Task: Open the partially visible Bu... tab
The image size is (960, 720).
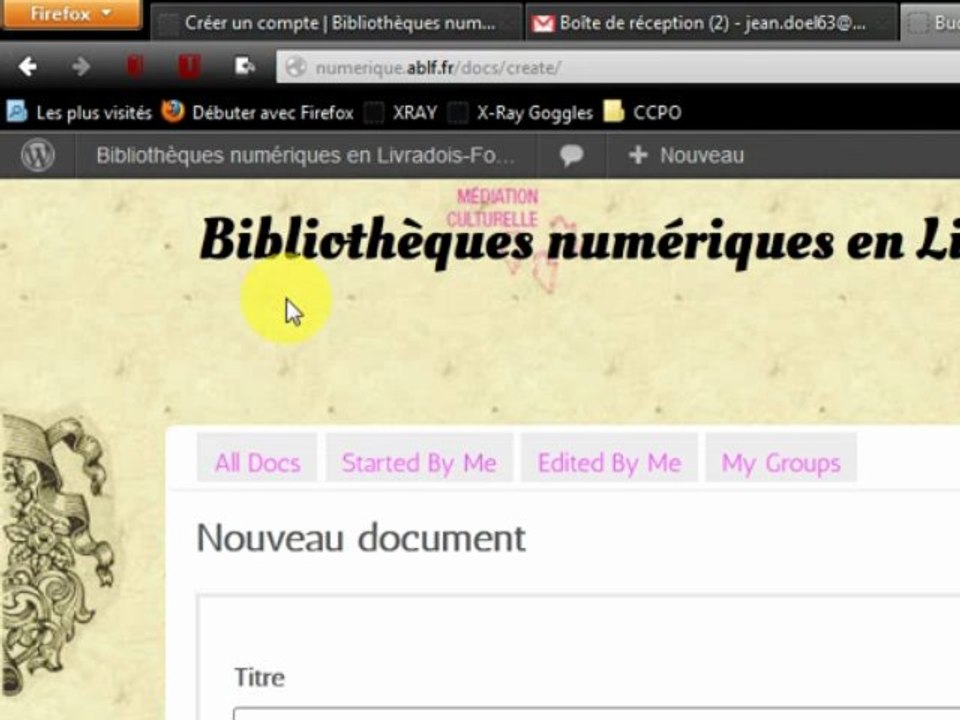Action: coord(931,23)
